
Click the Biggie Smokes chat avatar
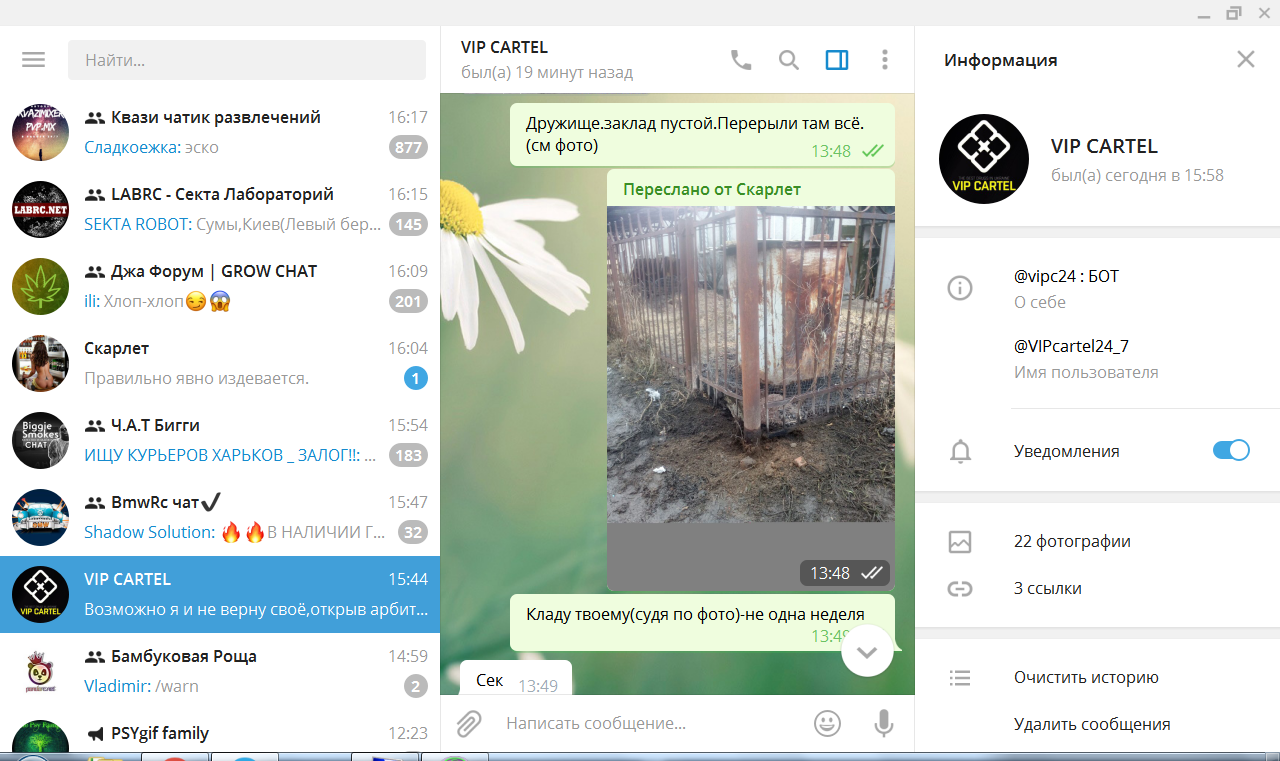(x=40, y=440)
